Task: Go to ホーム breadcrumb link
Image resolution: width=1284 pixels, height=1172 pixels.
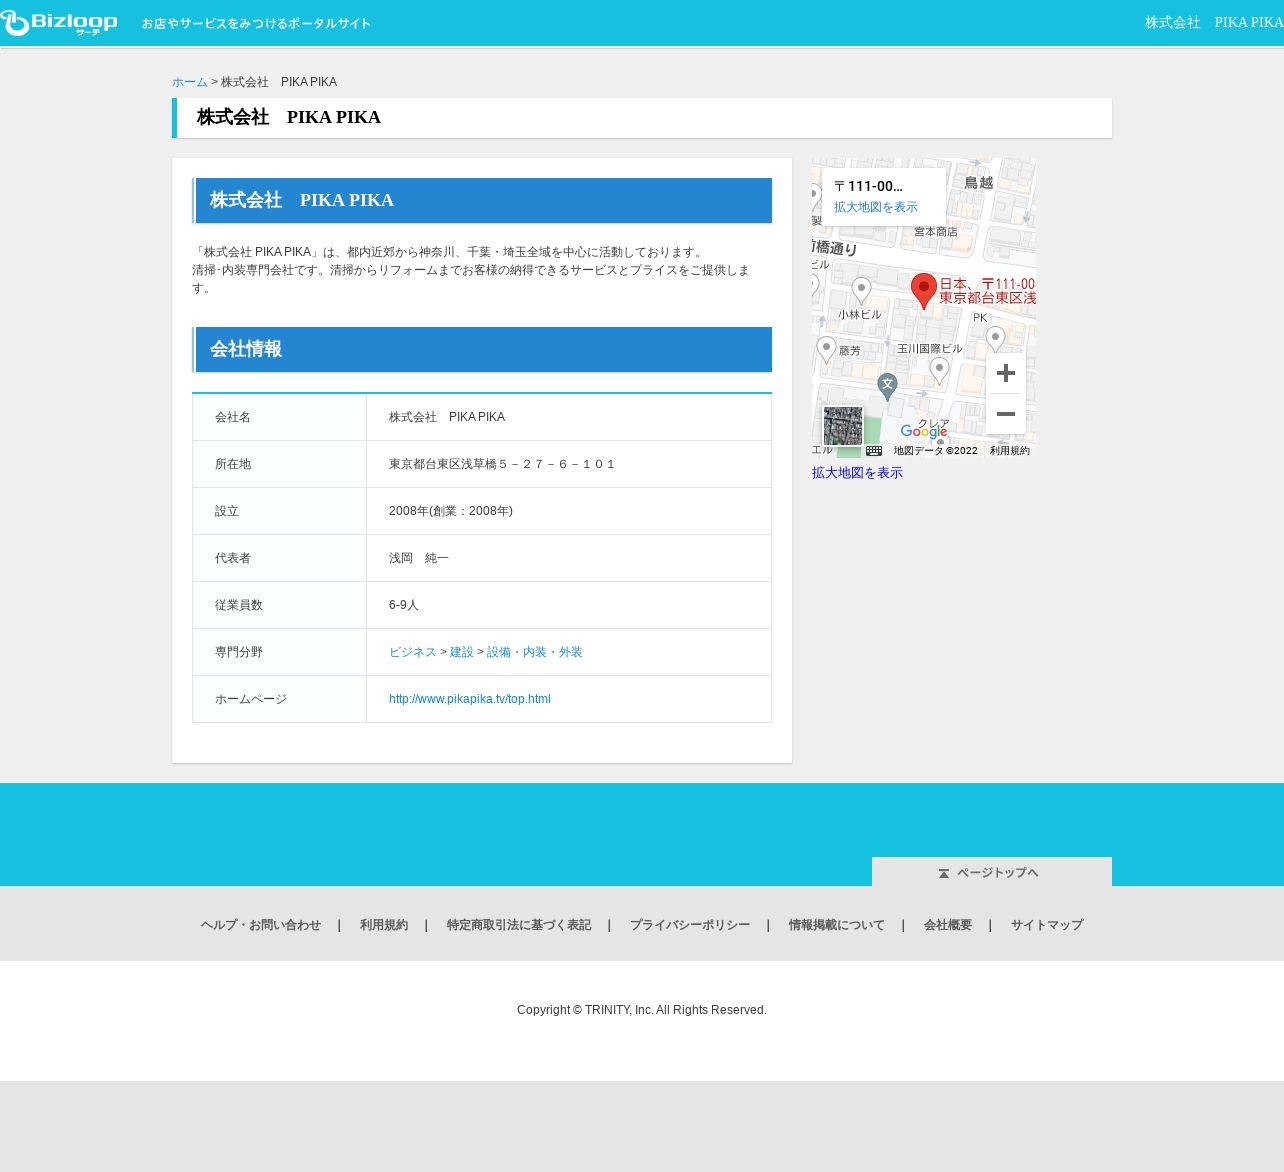Action: (x=190, y=82)
